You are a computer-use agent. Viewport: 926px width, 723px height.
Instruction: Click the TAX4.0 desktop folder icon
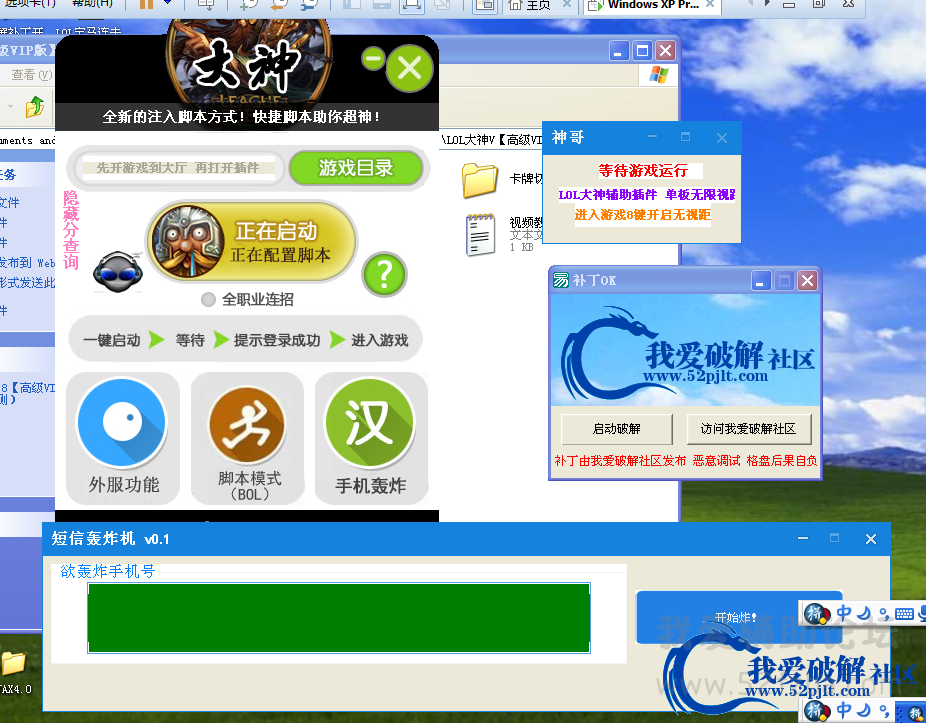coord(14,664)
